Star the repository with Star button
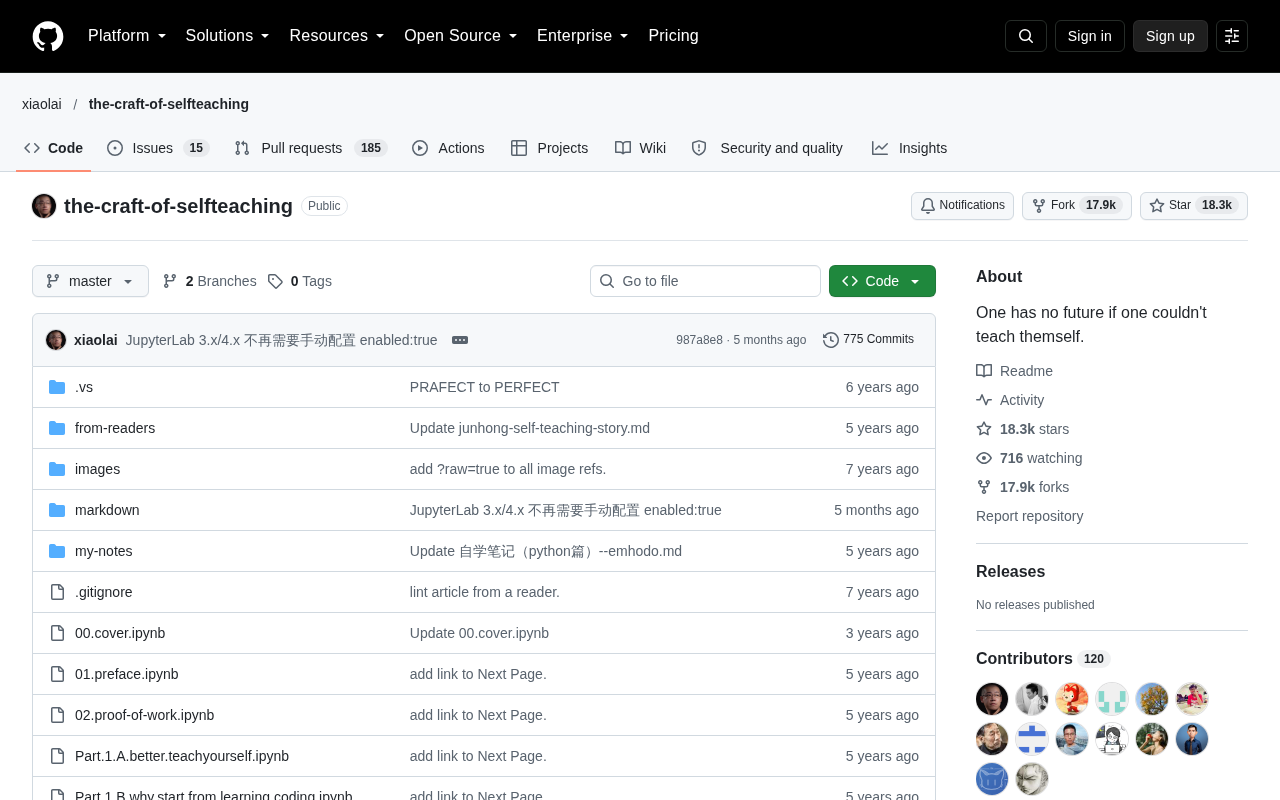 pyautogui.click(x=1194, y=206)
